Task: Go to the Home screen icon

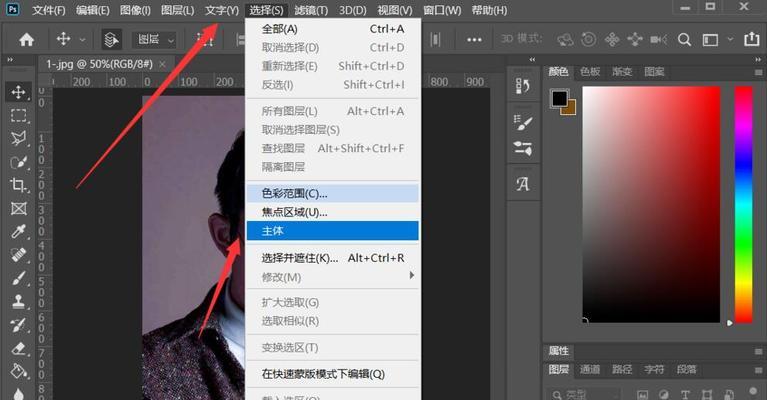Action: click(26, 40)
